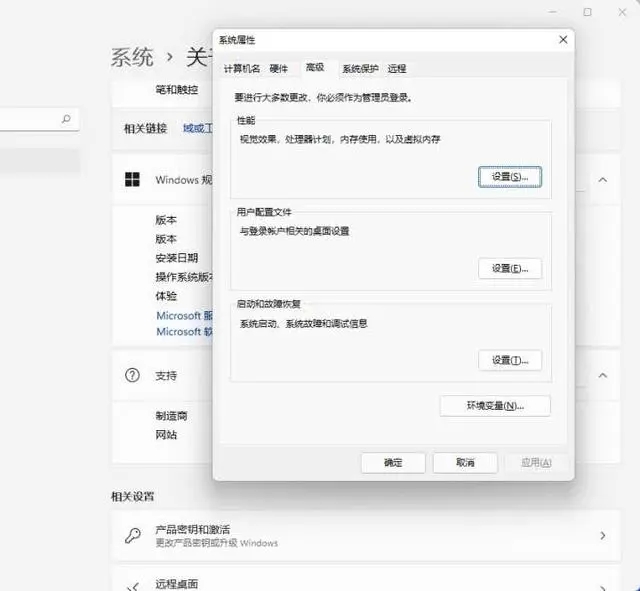This screenshot has width=640, height=591.
Task: Click the 更改产品密钥或升级 Windows subtitle
Action: click(x=217, y=543)
